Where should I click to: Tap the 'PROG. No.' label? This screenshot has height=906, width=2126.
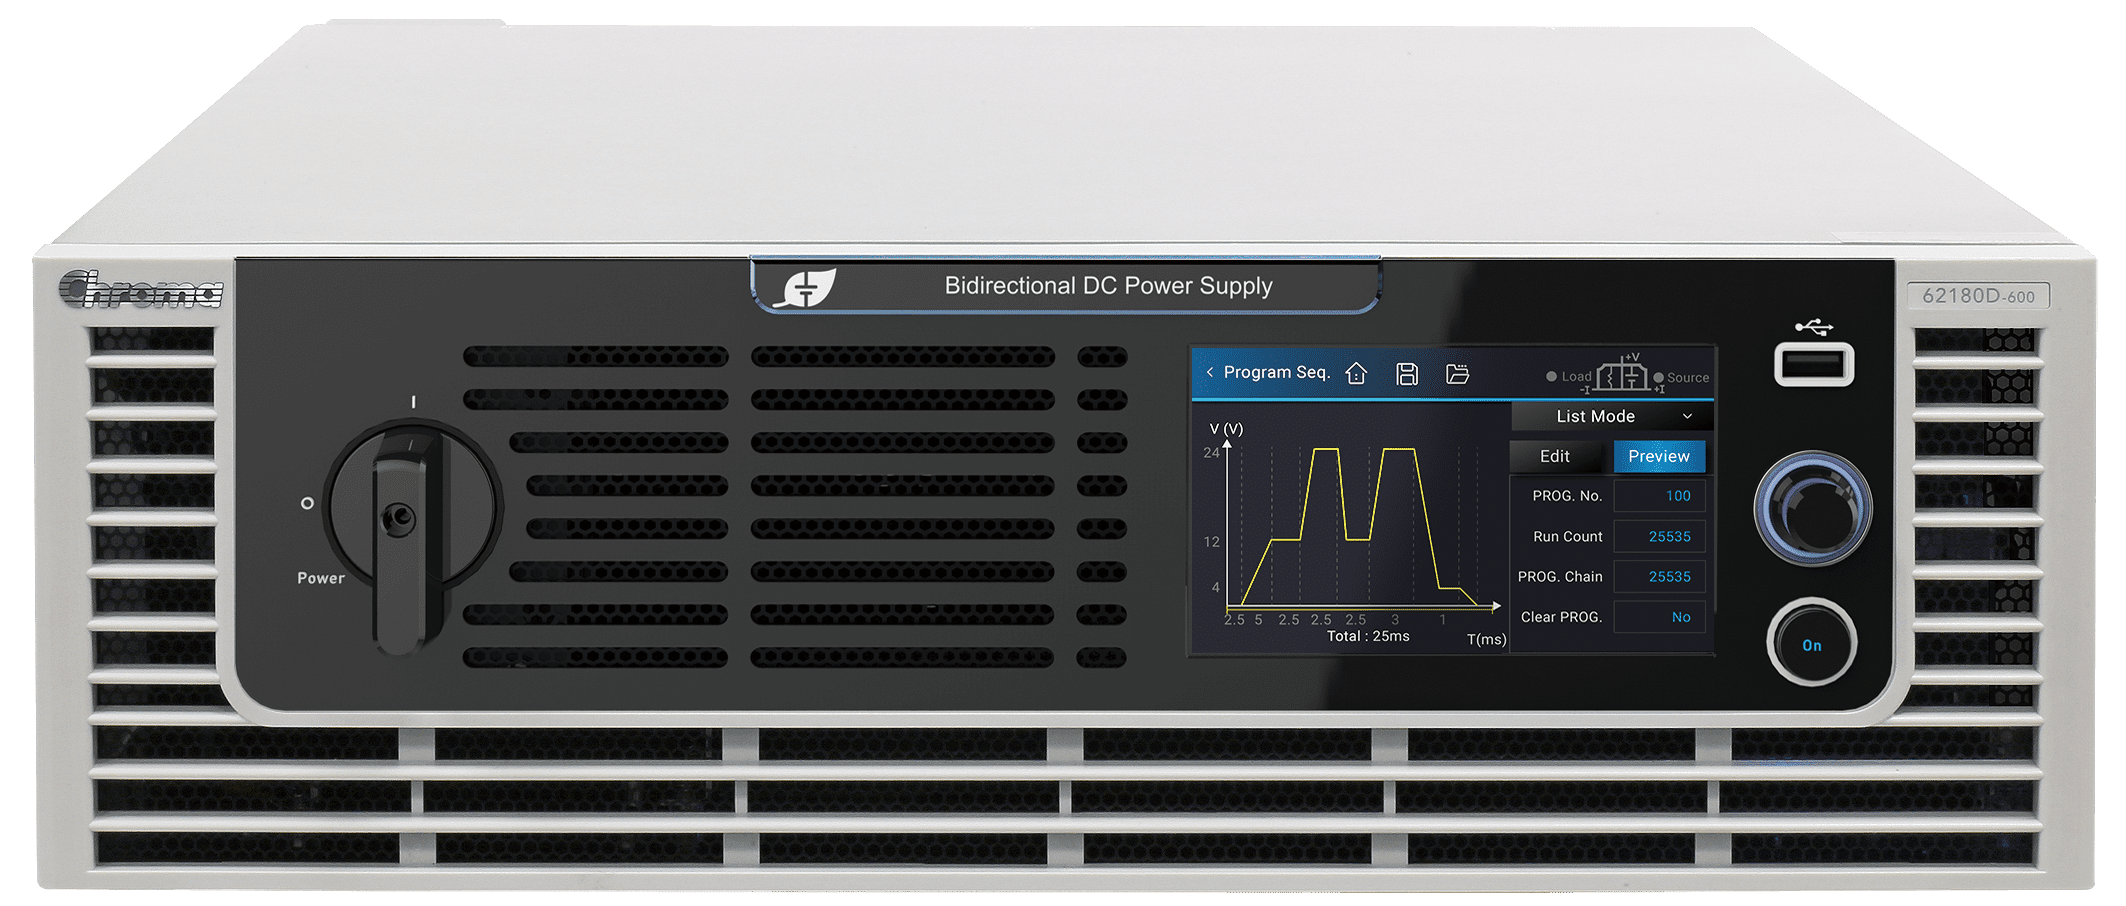[1567, 496]
